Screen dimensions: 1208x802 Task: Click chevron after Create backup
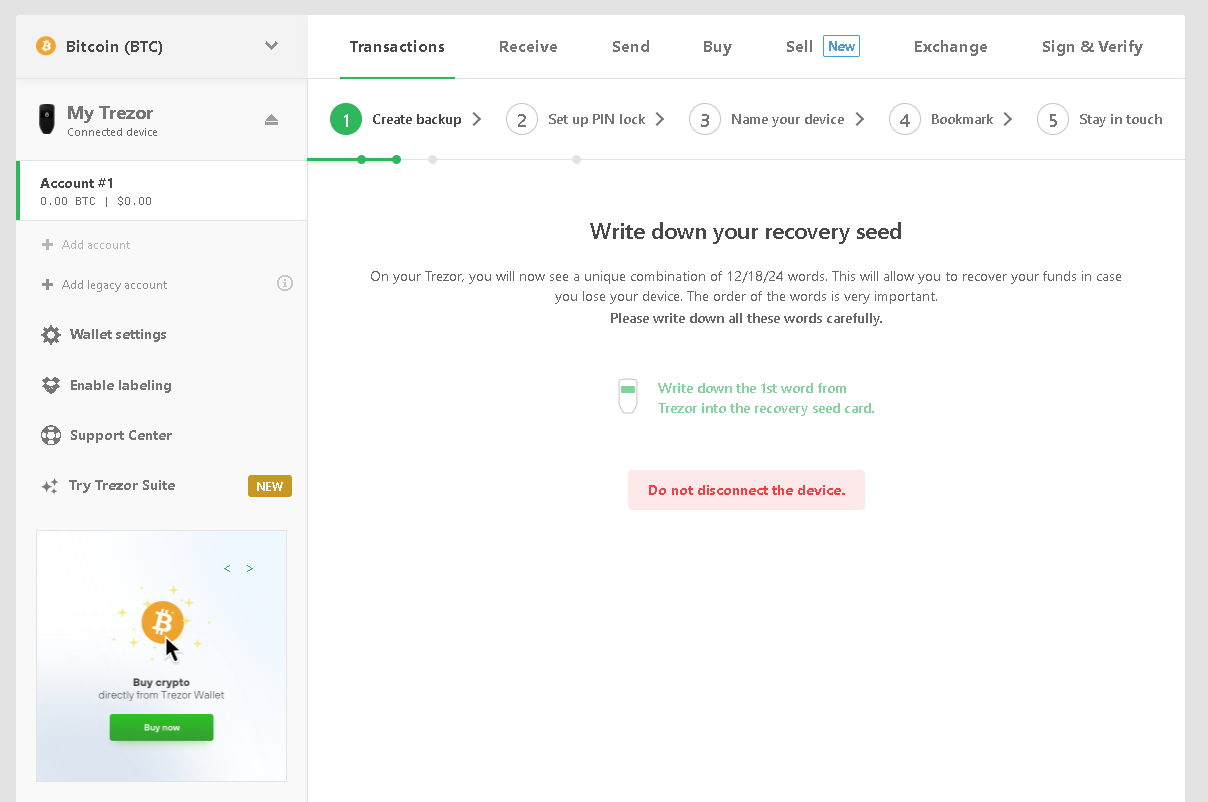point(477,119)
